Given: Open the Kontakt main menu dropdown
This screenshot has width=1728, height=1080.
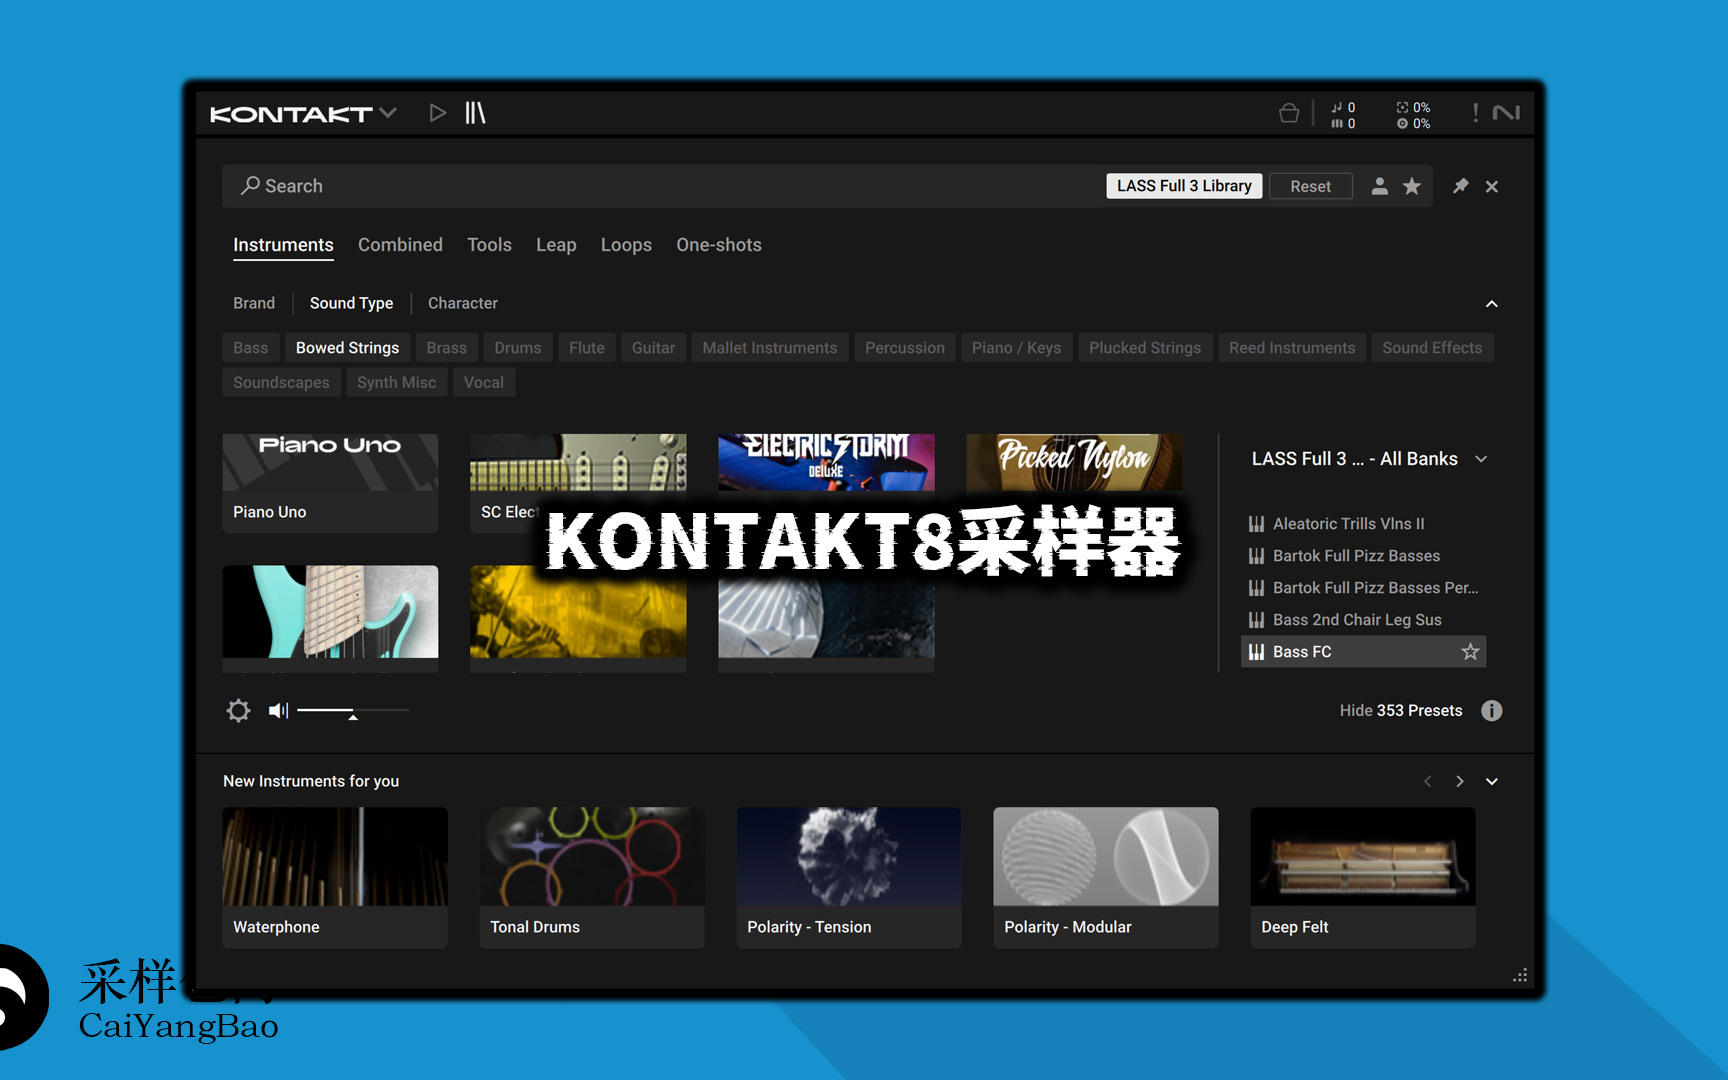Looking at the screenshot, I should (388, 113).
